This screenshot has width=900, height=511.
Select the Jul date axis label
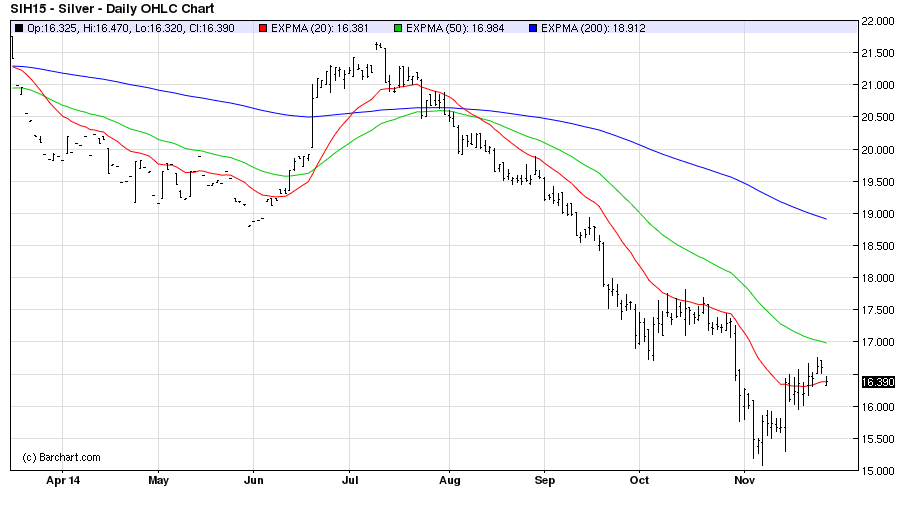(x=350, y=480)
